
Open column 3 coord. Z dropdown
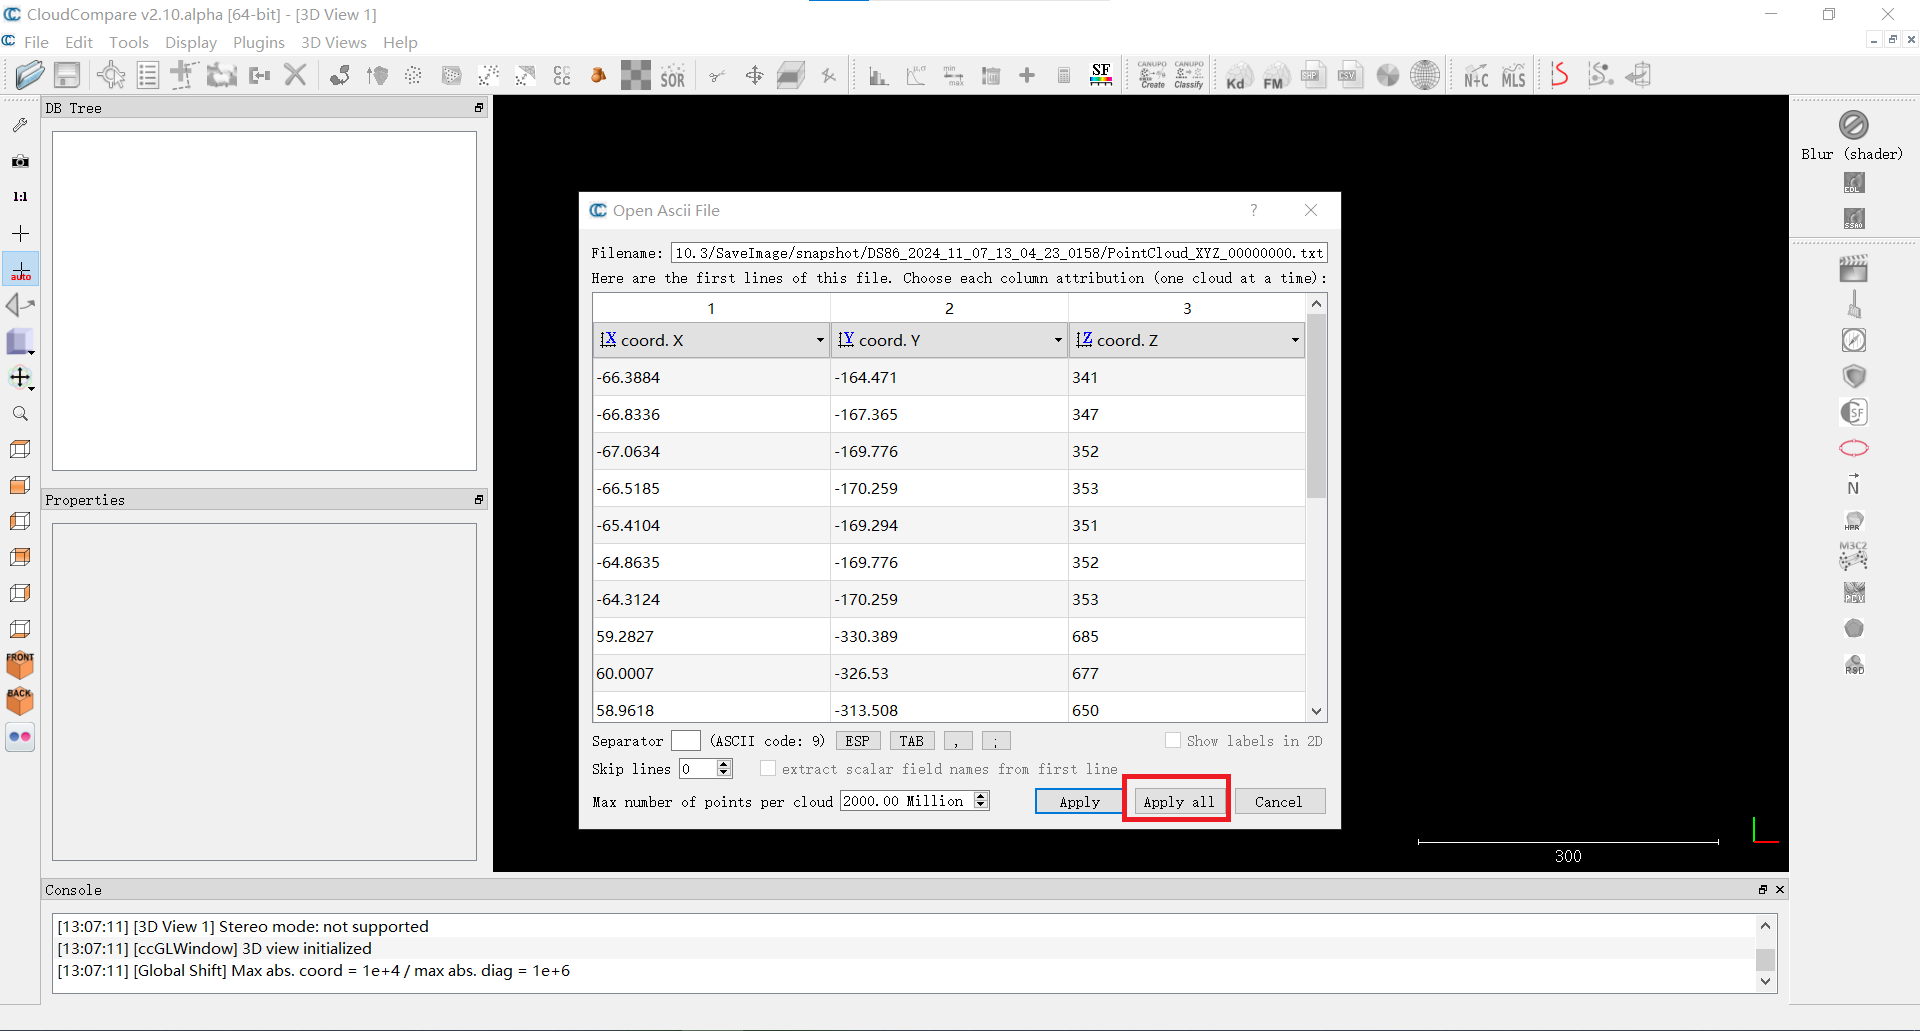(x=1187, y=340)
